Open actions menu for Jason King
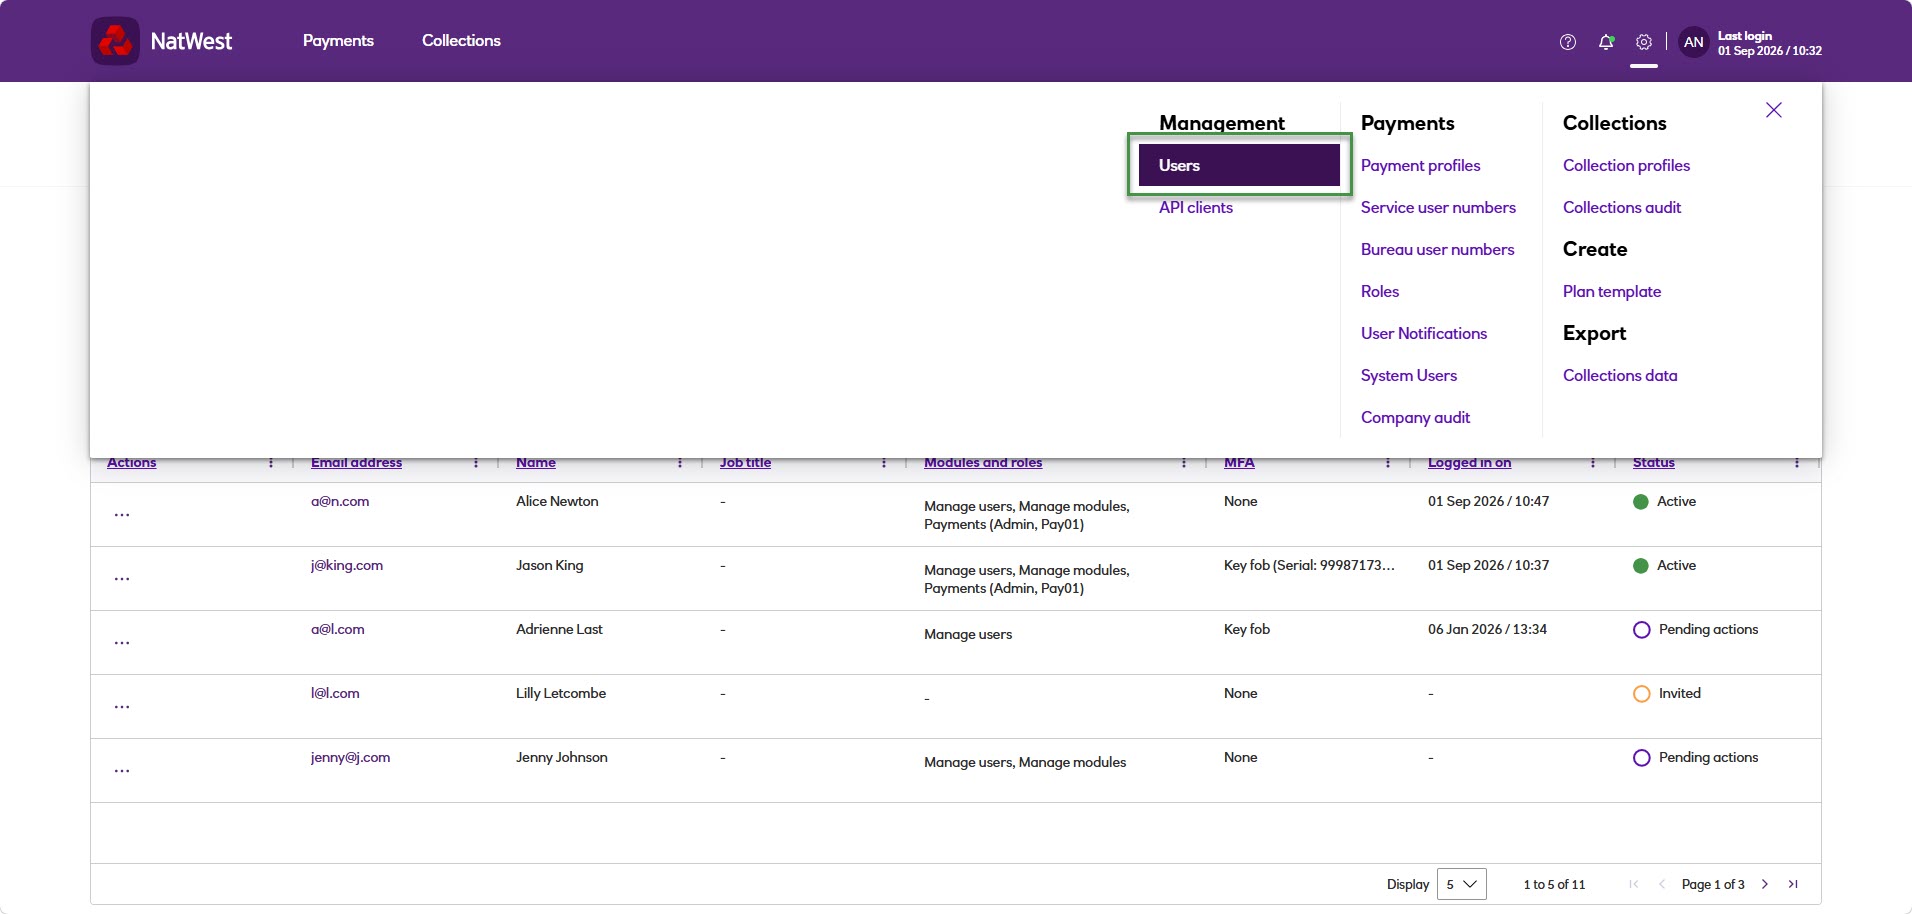The width and height of the screenshot is (1912, 914). click(x=122, y=579)
